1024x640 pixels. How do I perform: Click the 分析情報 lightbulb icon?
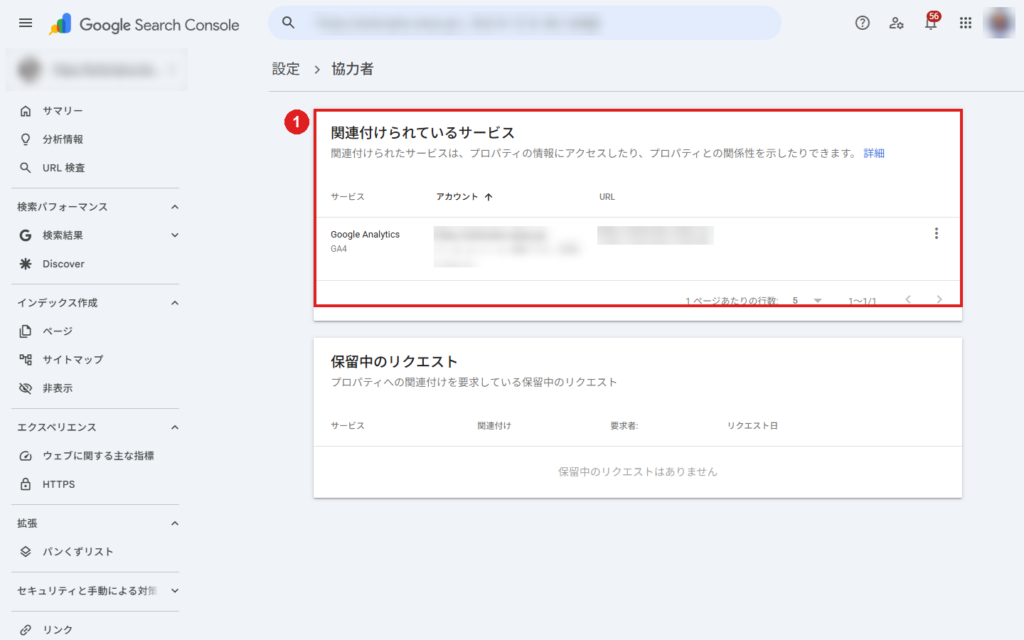(25, 139)
